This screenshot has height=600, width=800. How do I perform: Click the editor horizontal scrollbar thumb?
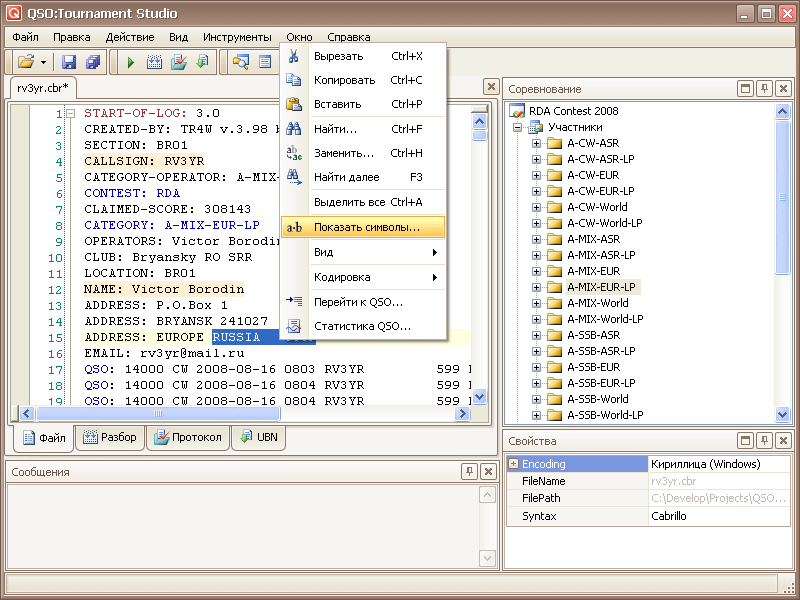point(157,413)
